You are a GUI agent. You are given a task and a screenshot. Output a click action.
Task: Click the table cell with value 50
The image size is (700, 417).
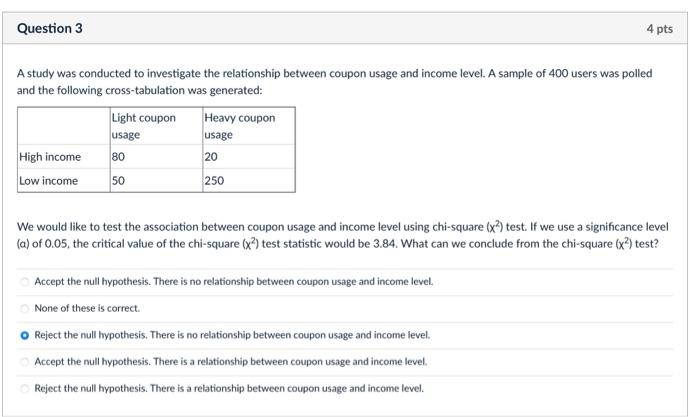pyautogui.click(x=156, y=180)
